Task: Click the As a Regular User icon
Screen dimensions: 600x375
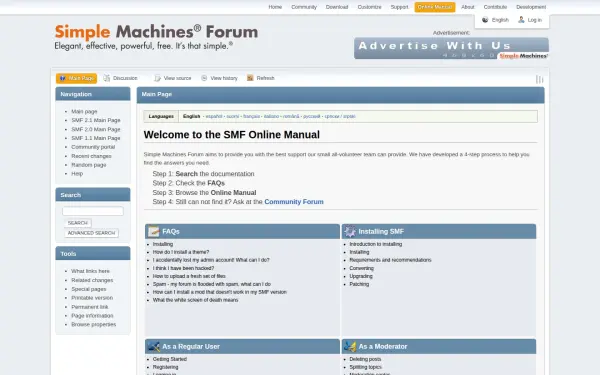Action: [x=154, y=346]
